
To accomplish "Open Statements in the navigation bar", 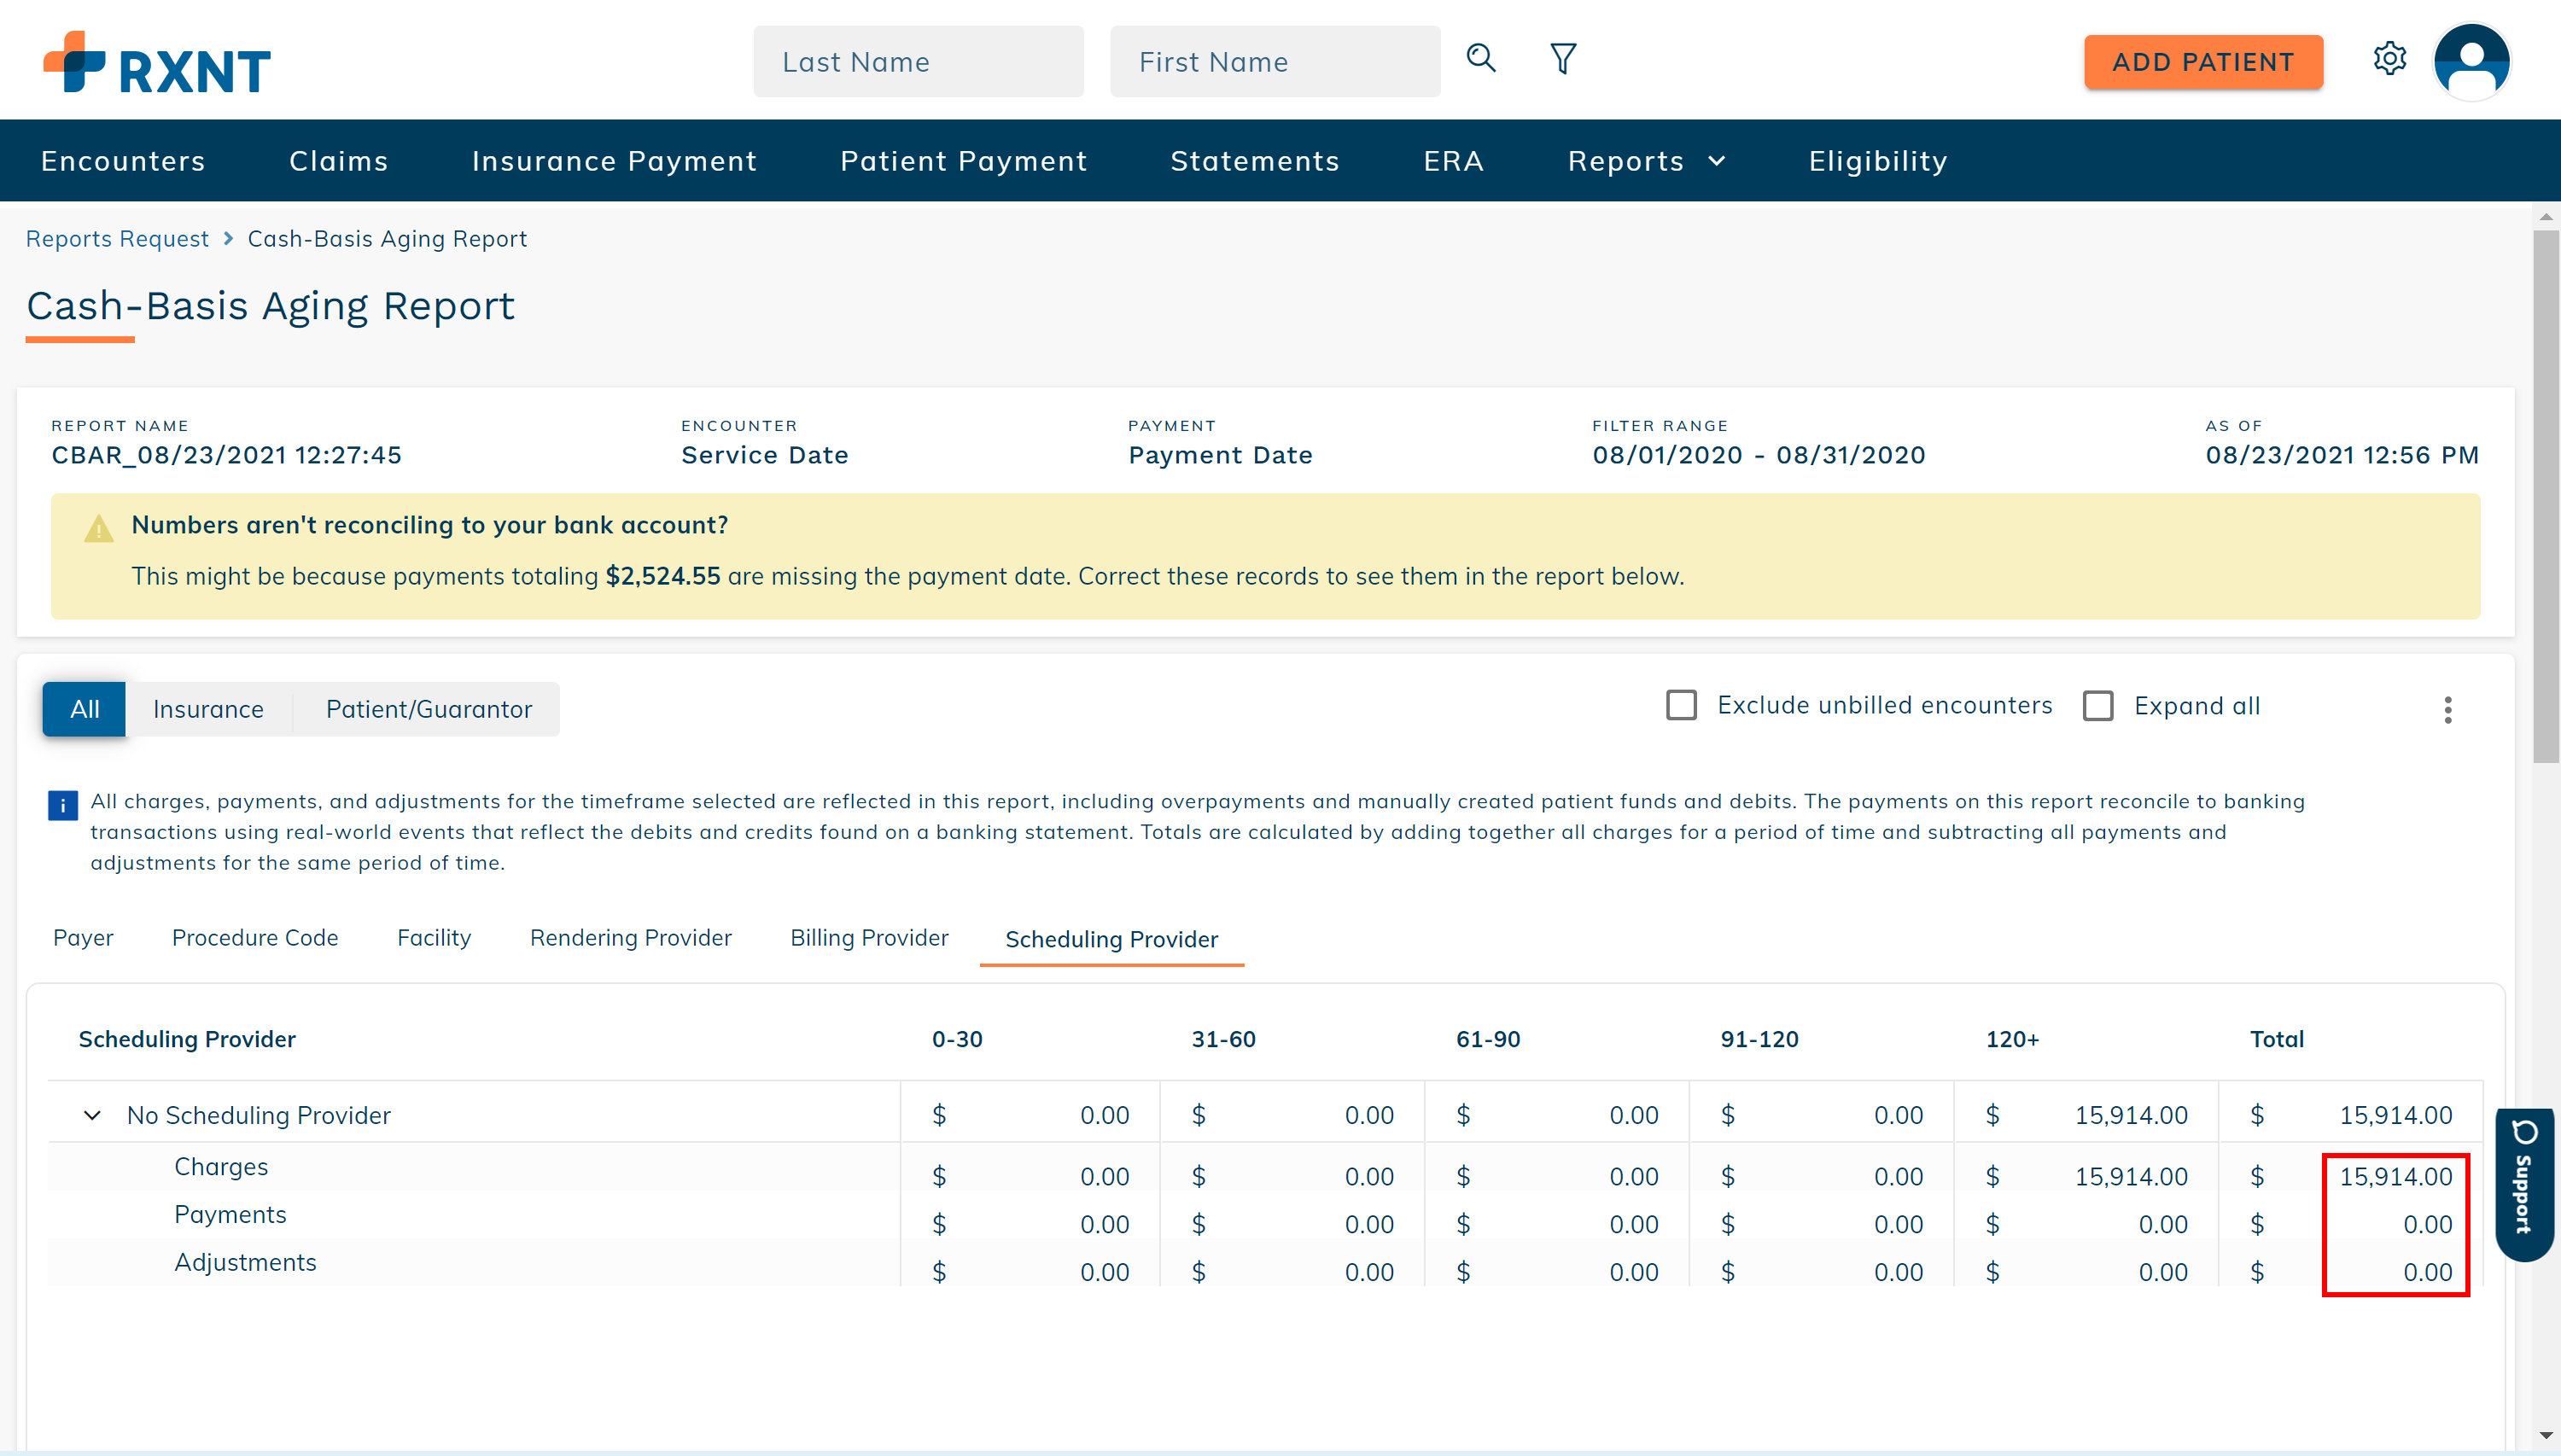I will coord(1255,161).
